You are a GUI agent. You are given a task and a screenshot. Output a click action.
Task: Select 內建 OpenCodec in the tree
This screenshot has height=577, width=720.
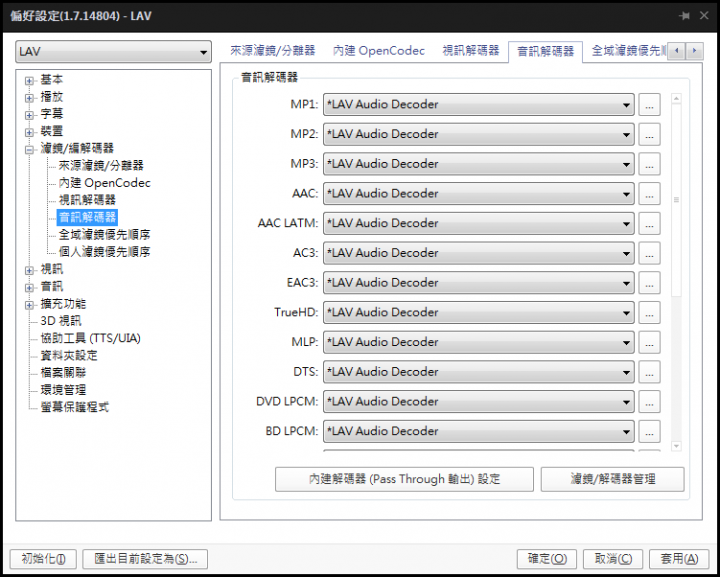(x=105, y=183)
